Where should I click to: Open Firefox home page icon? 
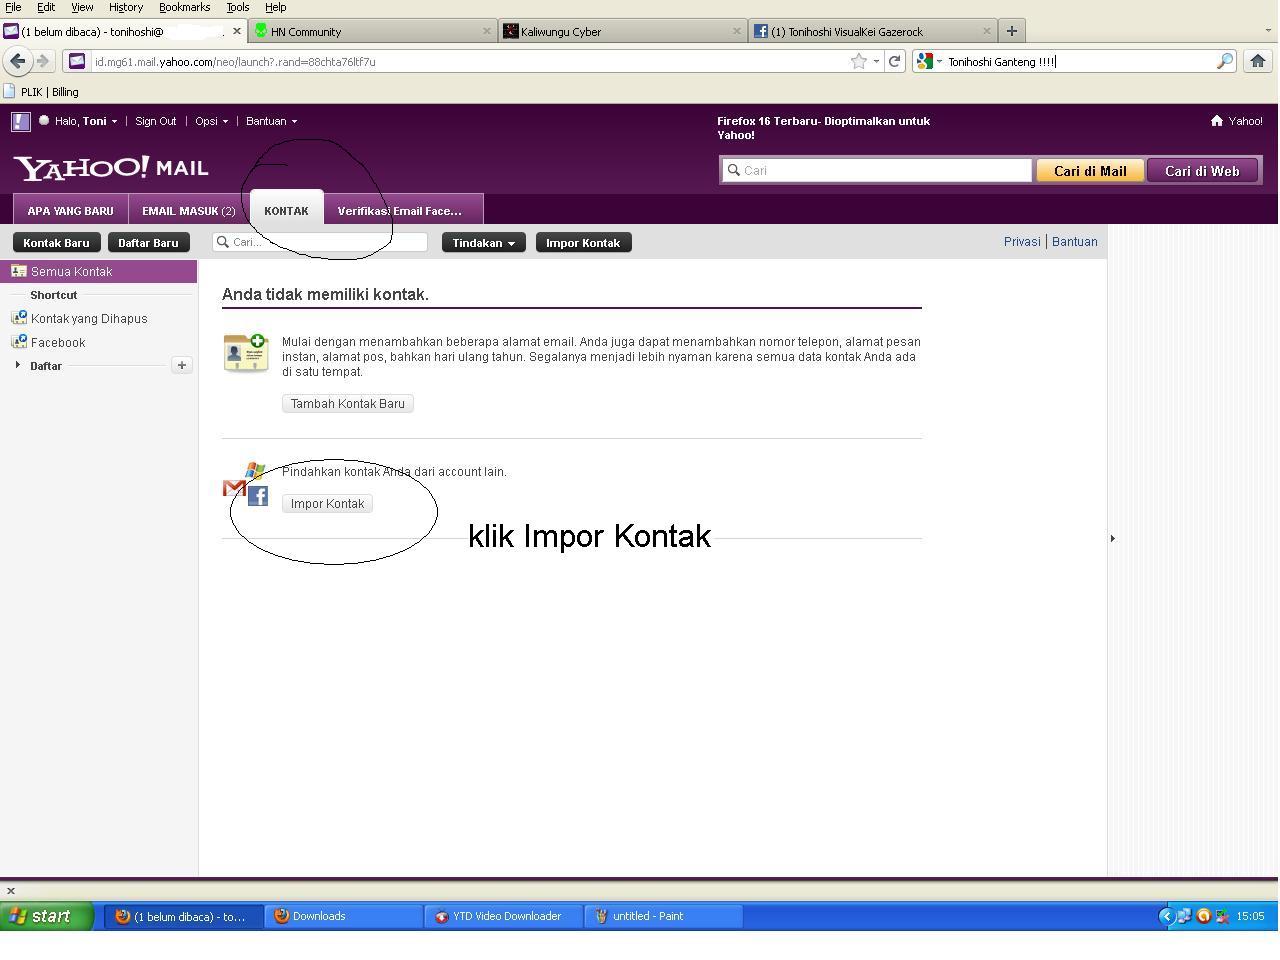[1258, 61]
